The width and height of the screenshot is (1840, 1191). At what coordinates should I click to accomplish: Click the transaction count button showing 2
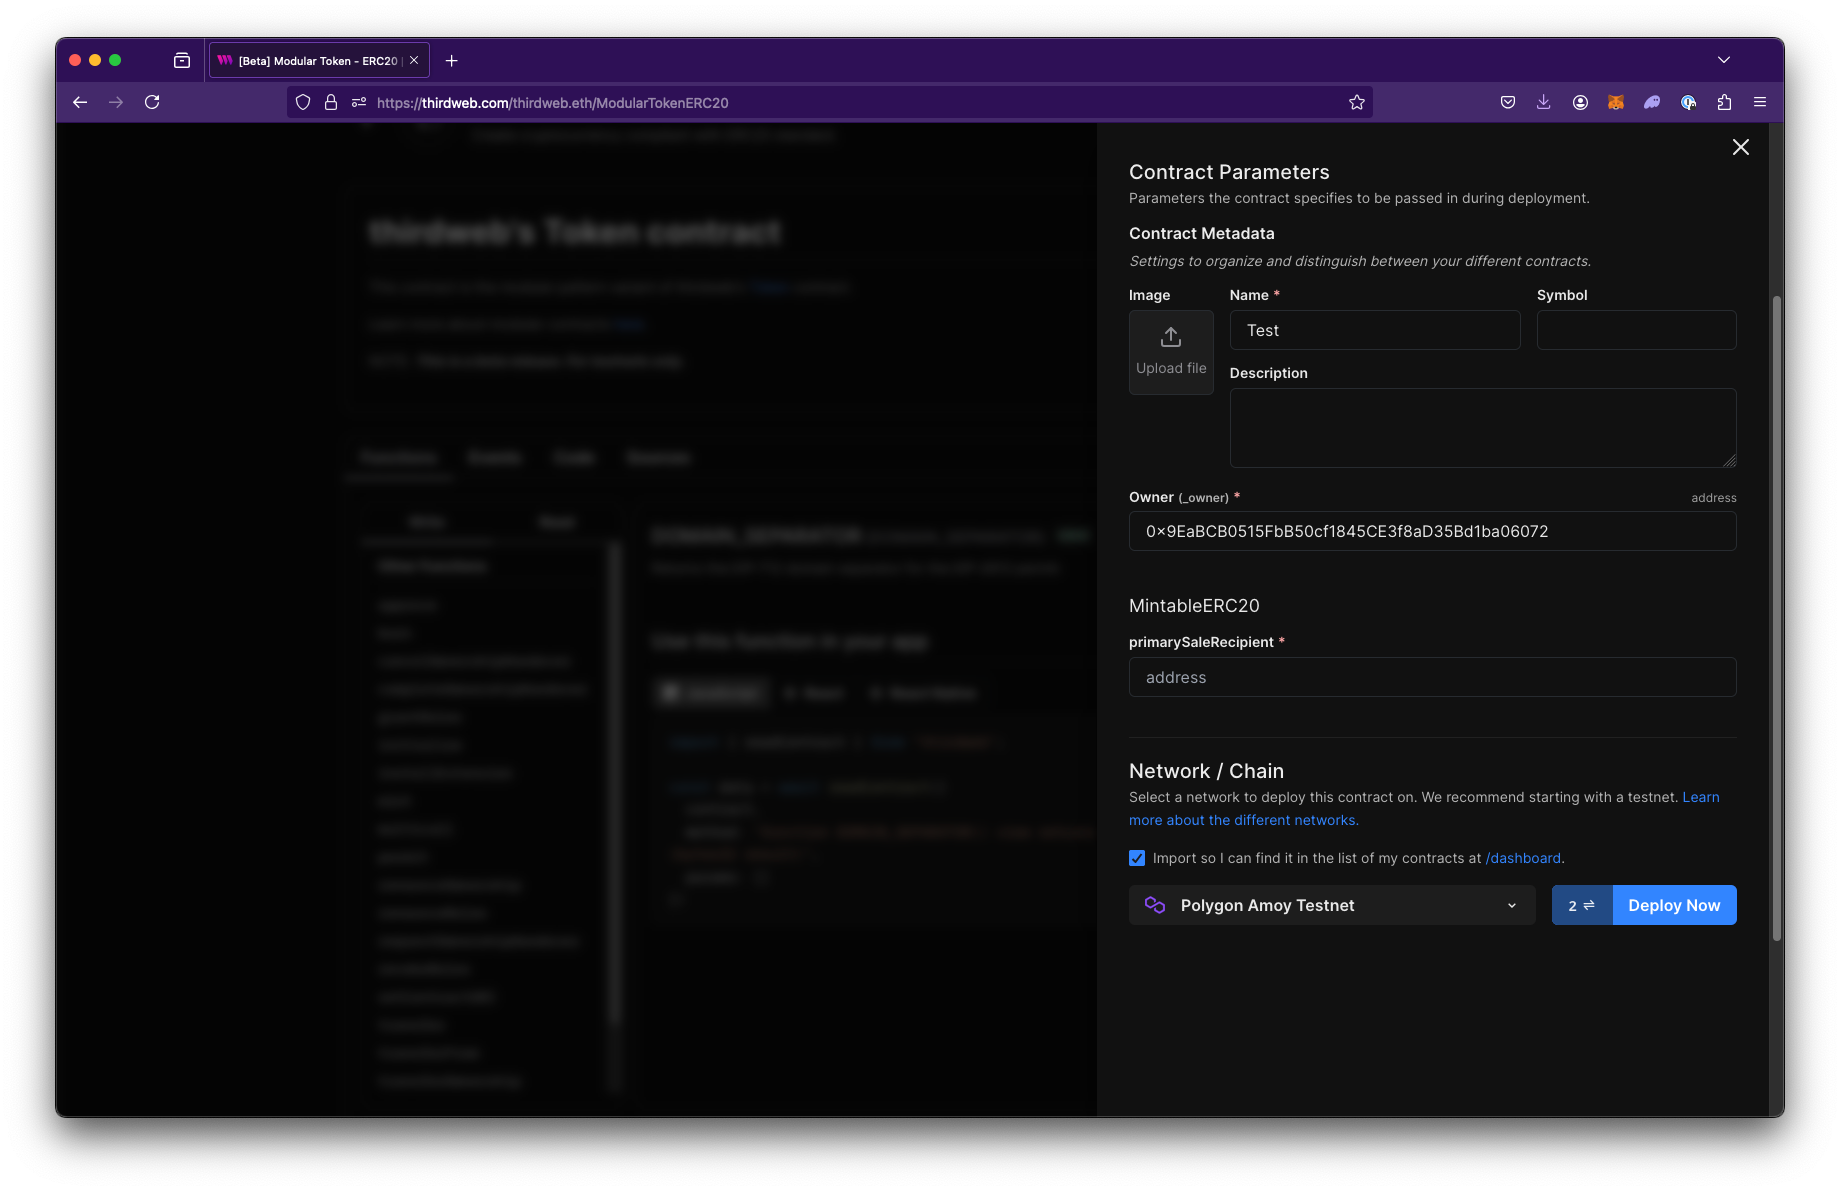tap(1582, 905)
